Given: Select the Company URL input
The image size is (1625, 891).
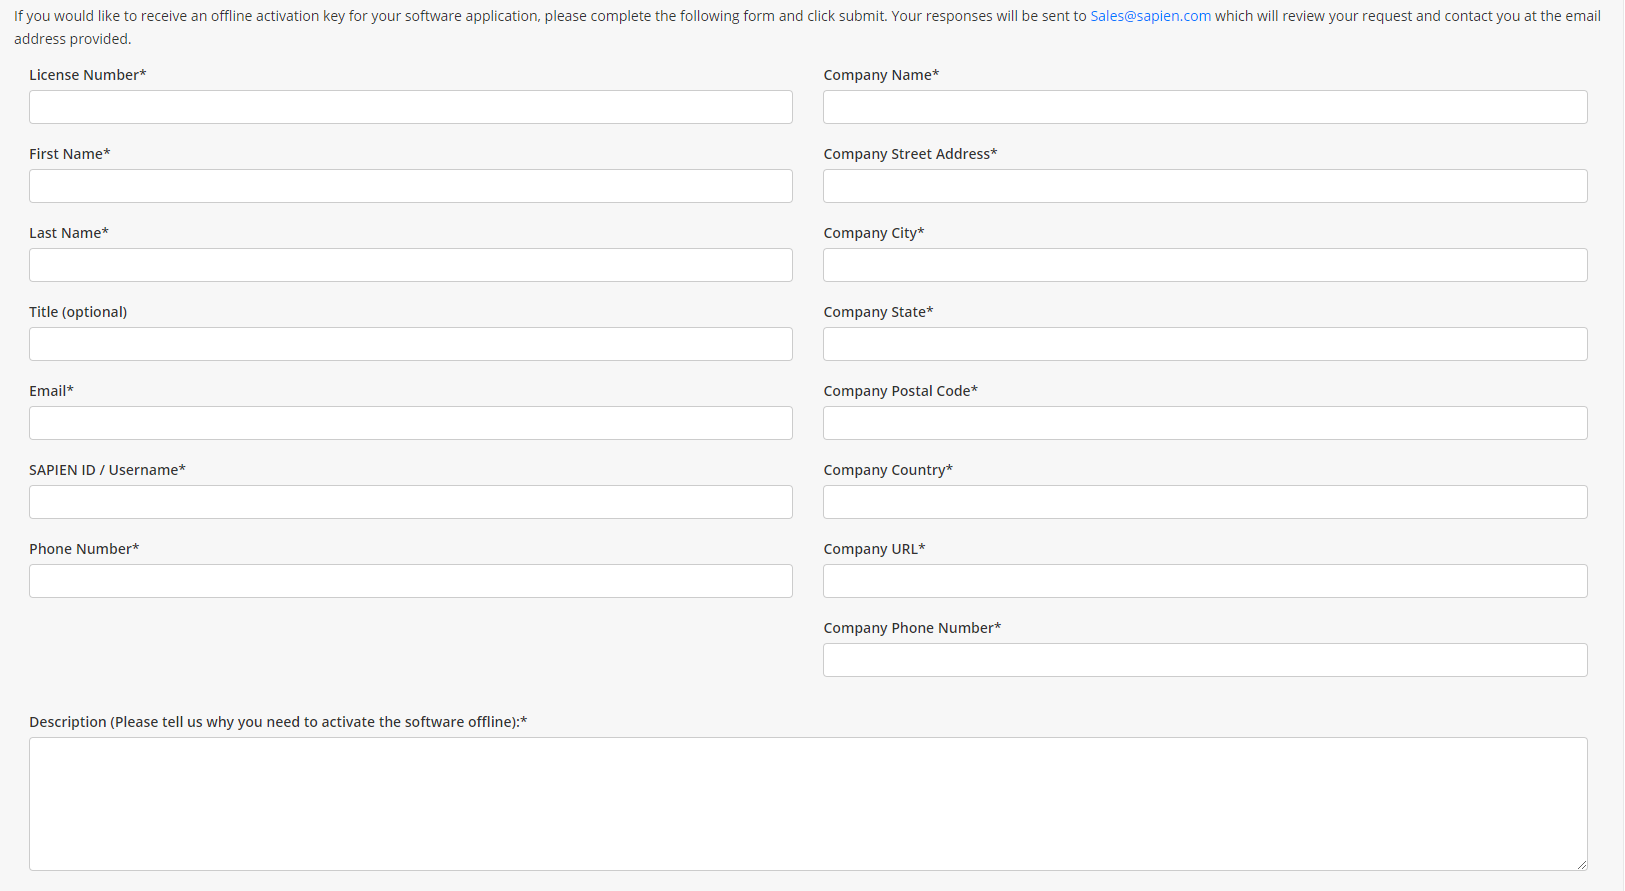Looking at the screenshot, I should point(1205,581).
